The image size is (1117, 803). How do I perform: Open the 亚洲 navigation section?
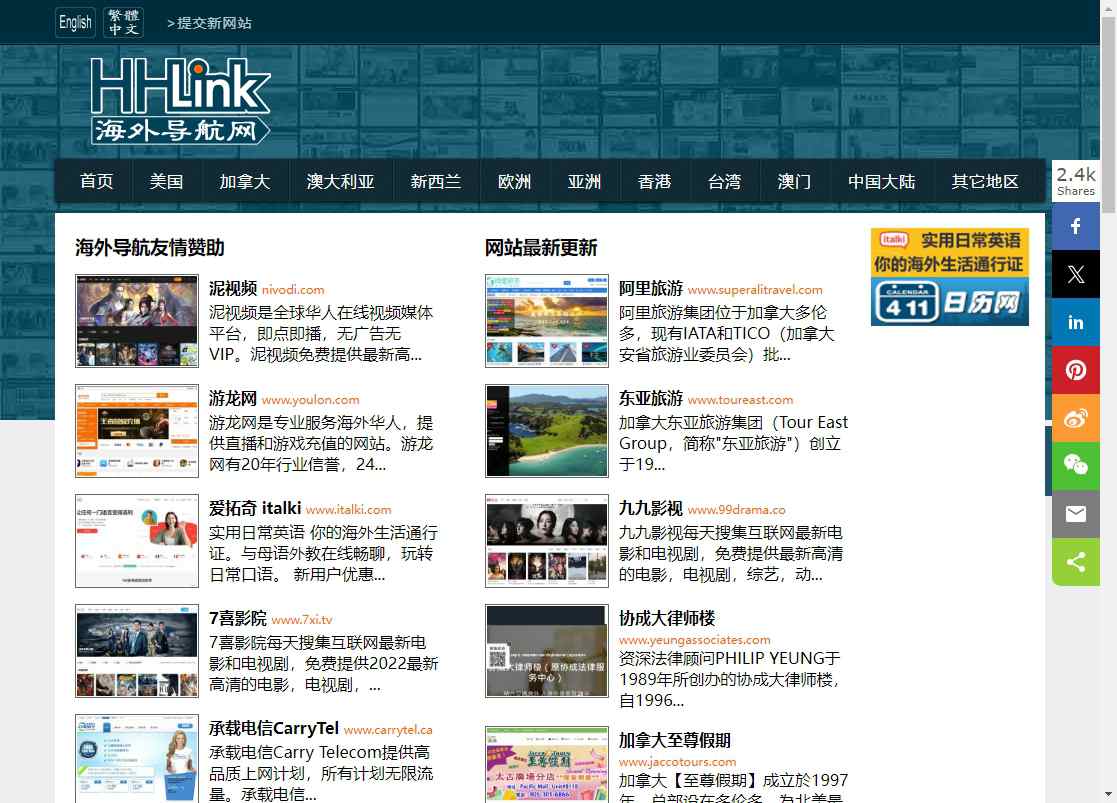pos(584,182)
